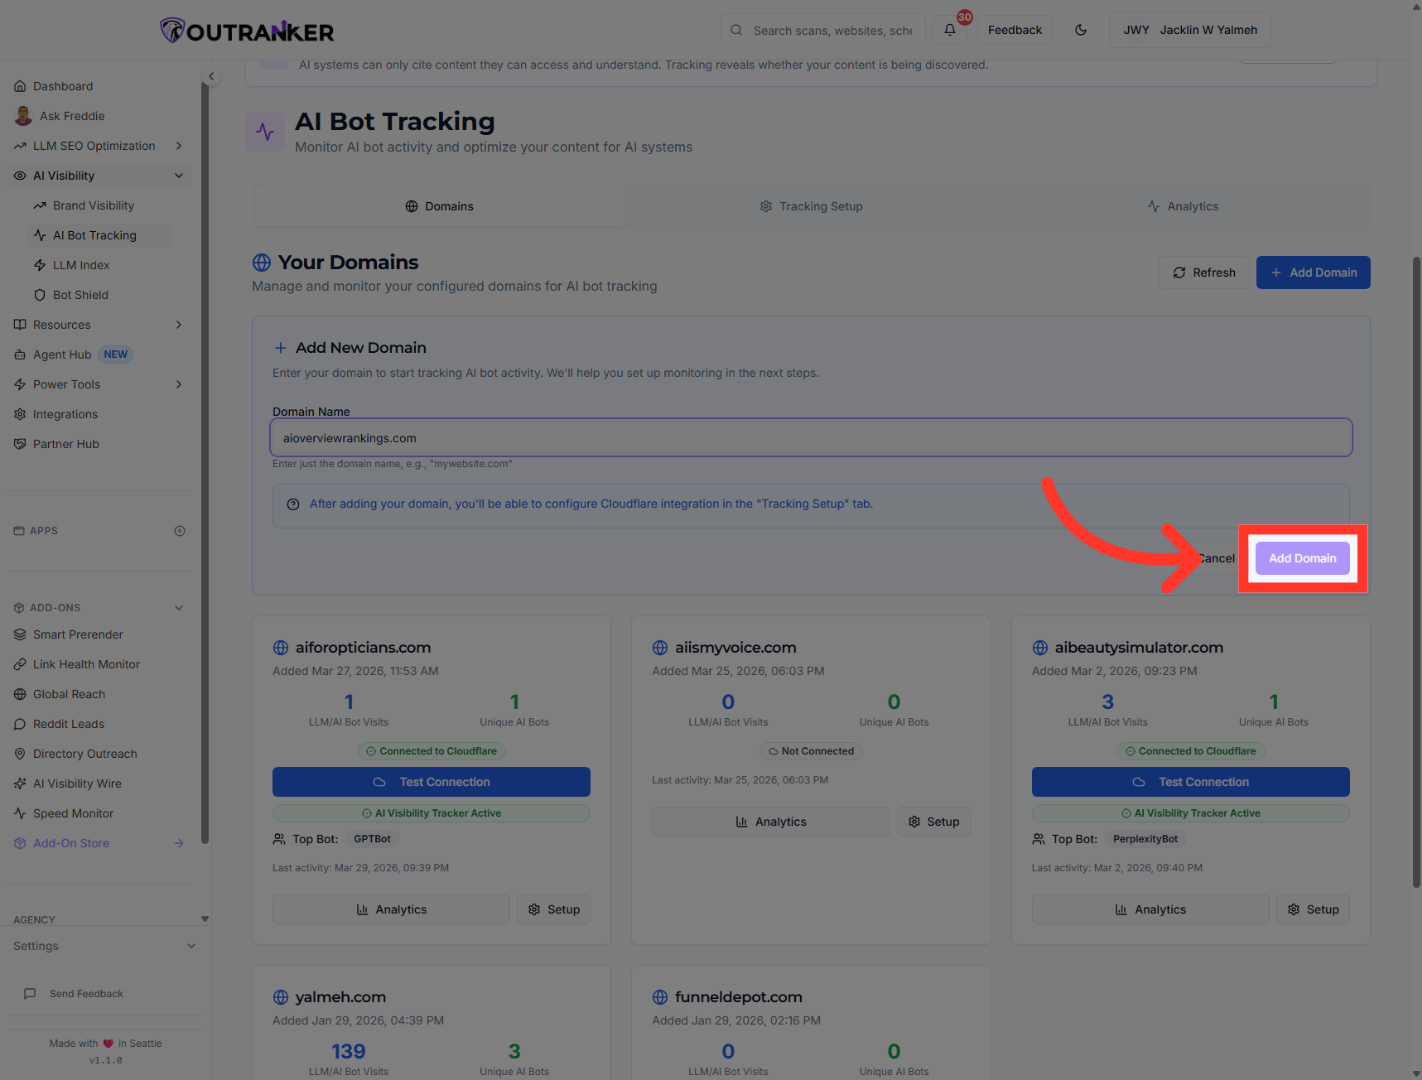This screenshot has height=1080, width=1422.
Task: Switch to the Tracking Setup tab
Action: coord(811,206)
